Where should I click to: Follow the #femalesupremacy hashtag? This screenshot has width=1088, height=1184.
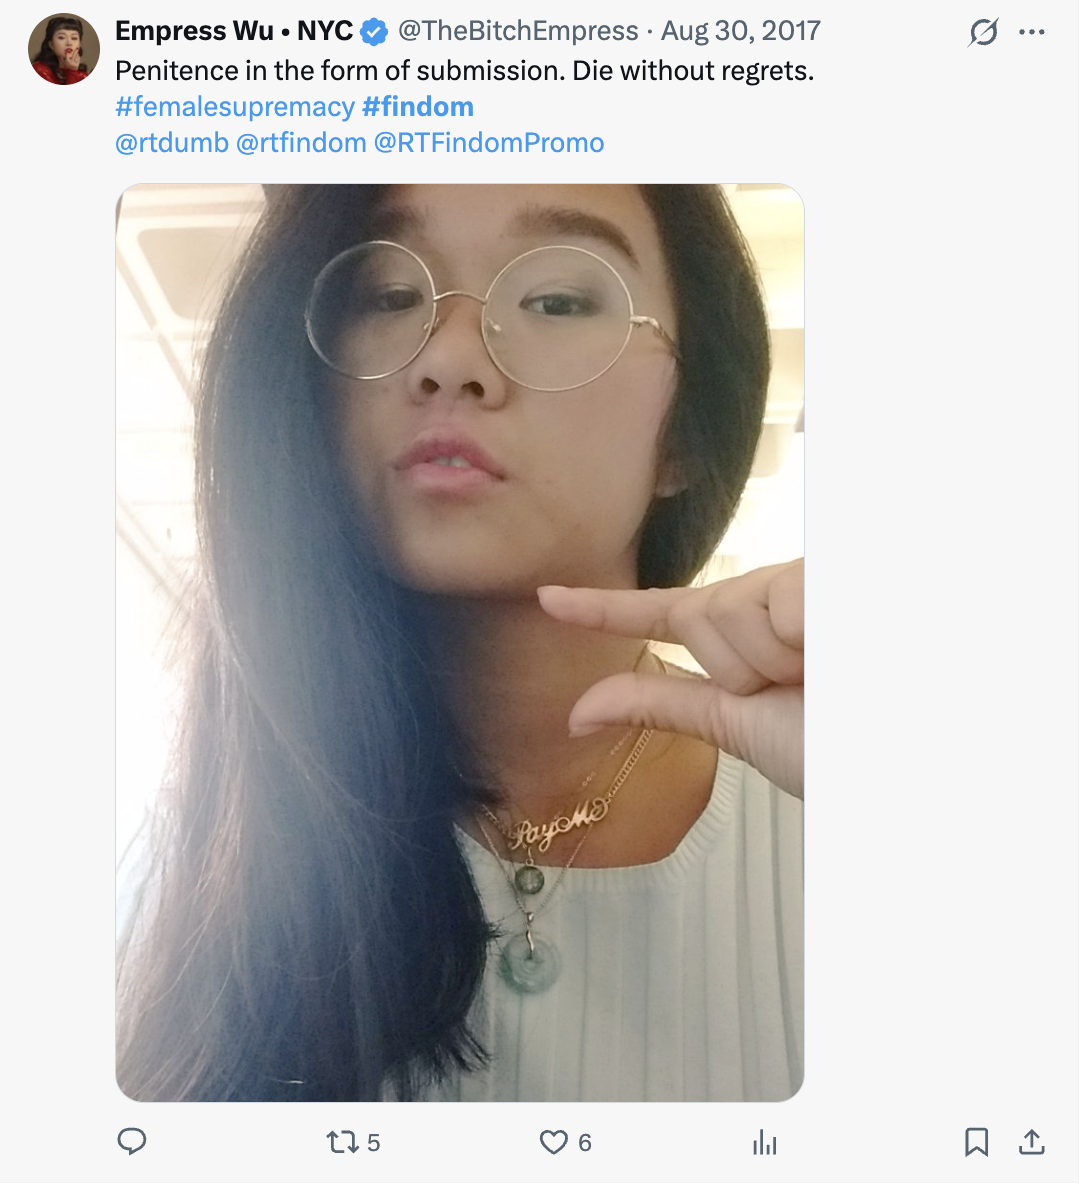click(235, 107)
